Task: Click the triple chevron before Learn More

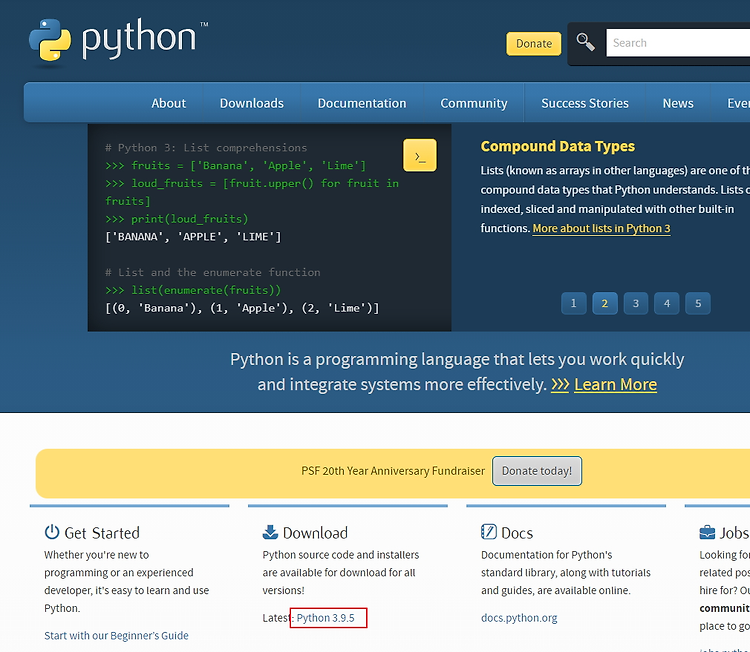Action: click(x=560, y=385)
